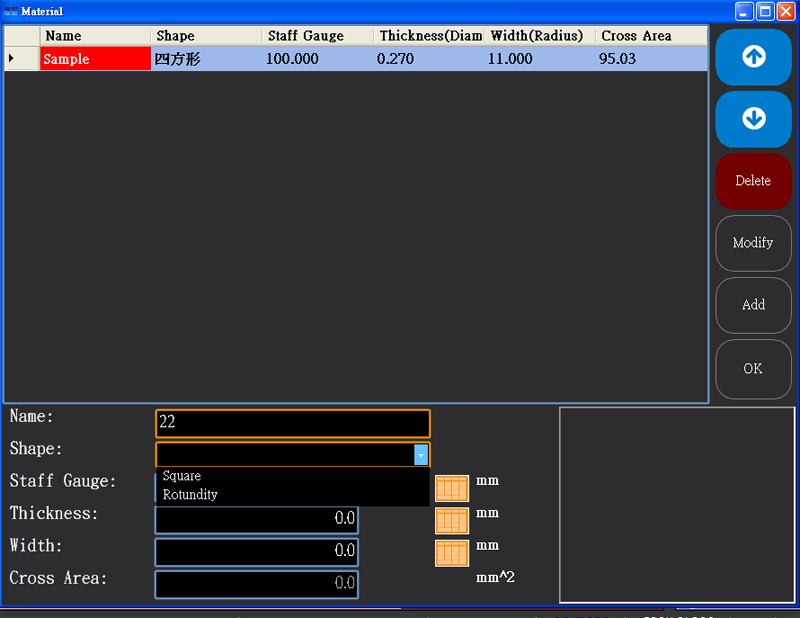Open keypad icon beside Width field
800x618 pixels.
[x=452, y=553]
